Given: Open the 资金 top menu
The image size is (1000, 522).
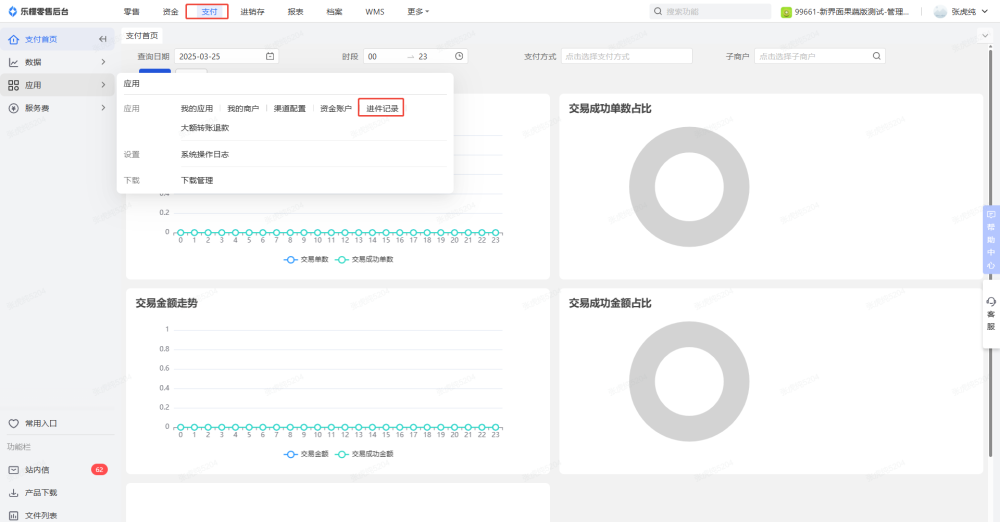Looking at the screenshot, I should 170,11.
